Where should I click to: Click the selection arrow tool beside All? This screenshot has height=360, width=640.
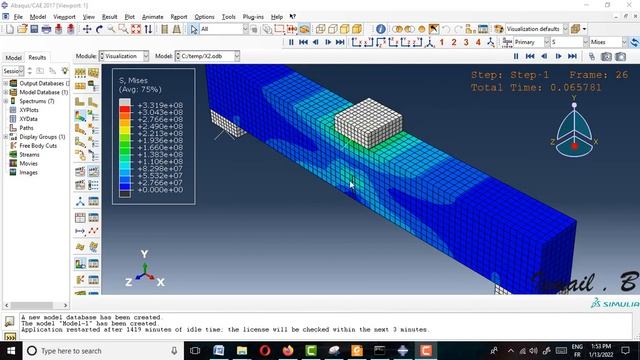[x=194, y=29]
